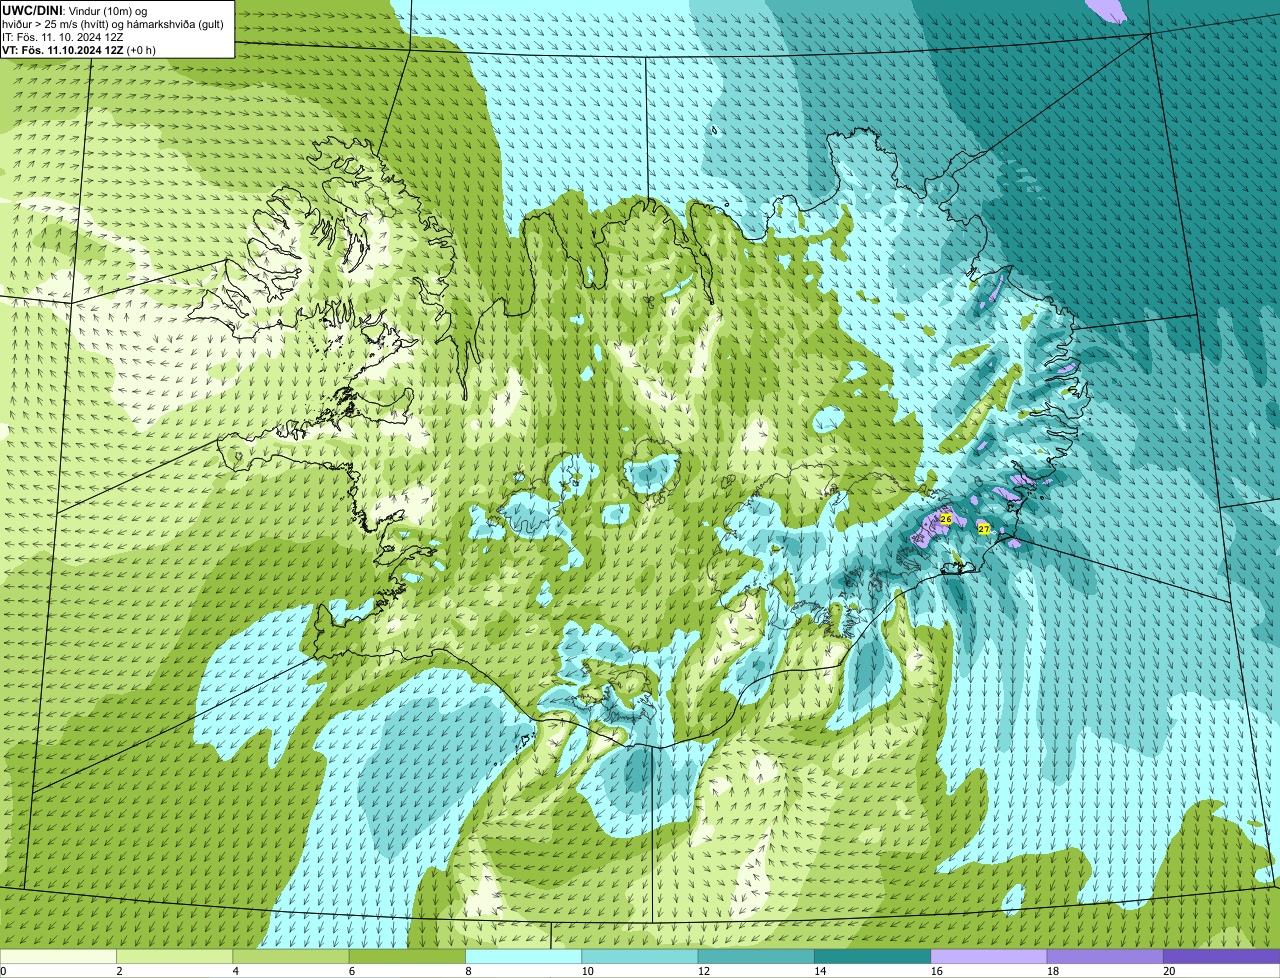Click the "VT: Fös. 11.10.2024 12Z (+0 h)" line
Viewport: 1280px width, 978px height.
click(x=79, y=49)
